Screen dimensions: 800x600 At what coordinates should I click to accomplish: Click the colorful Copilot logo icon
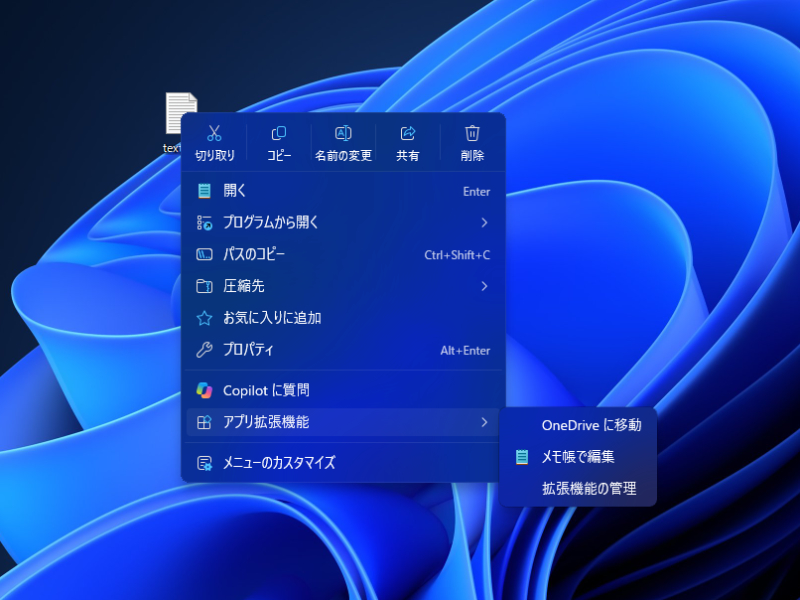[204, 390]
